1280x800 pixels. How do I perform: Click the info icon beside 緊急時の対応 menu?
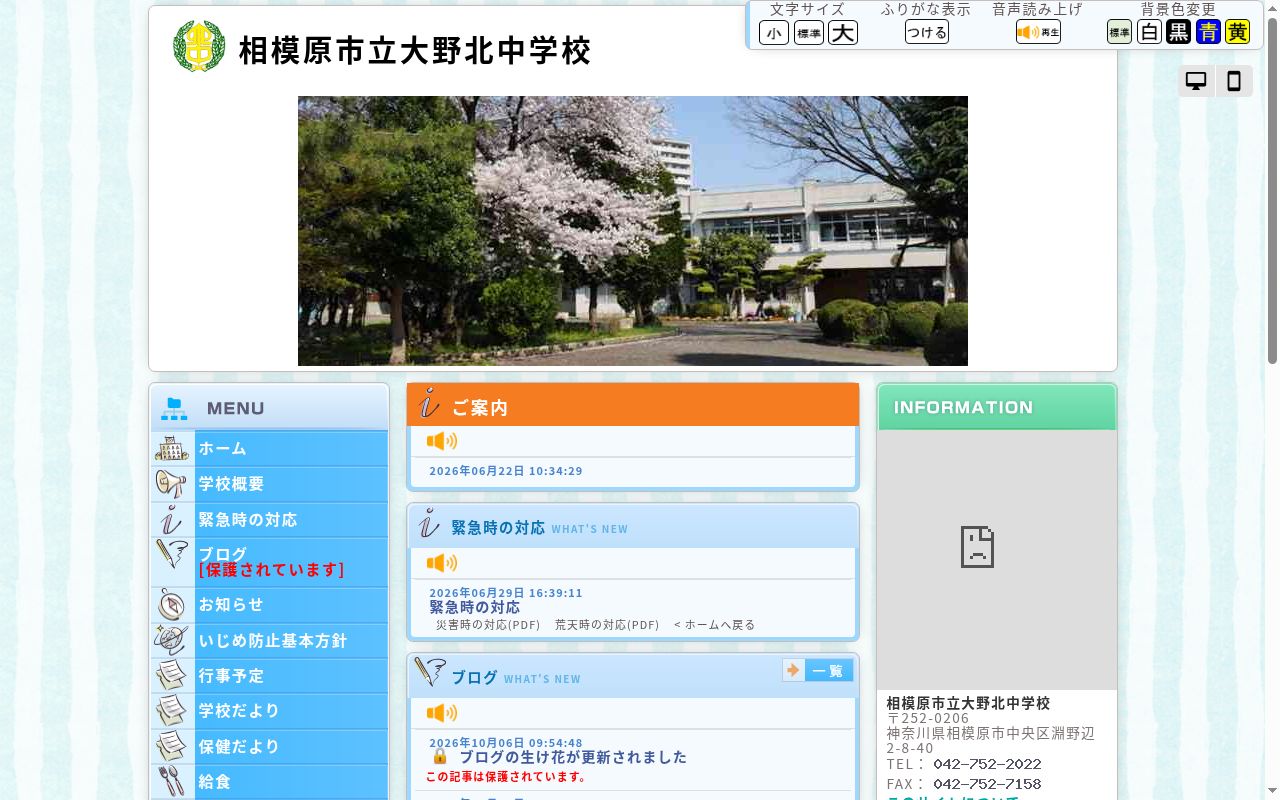point(172,520)
